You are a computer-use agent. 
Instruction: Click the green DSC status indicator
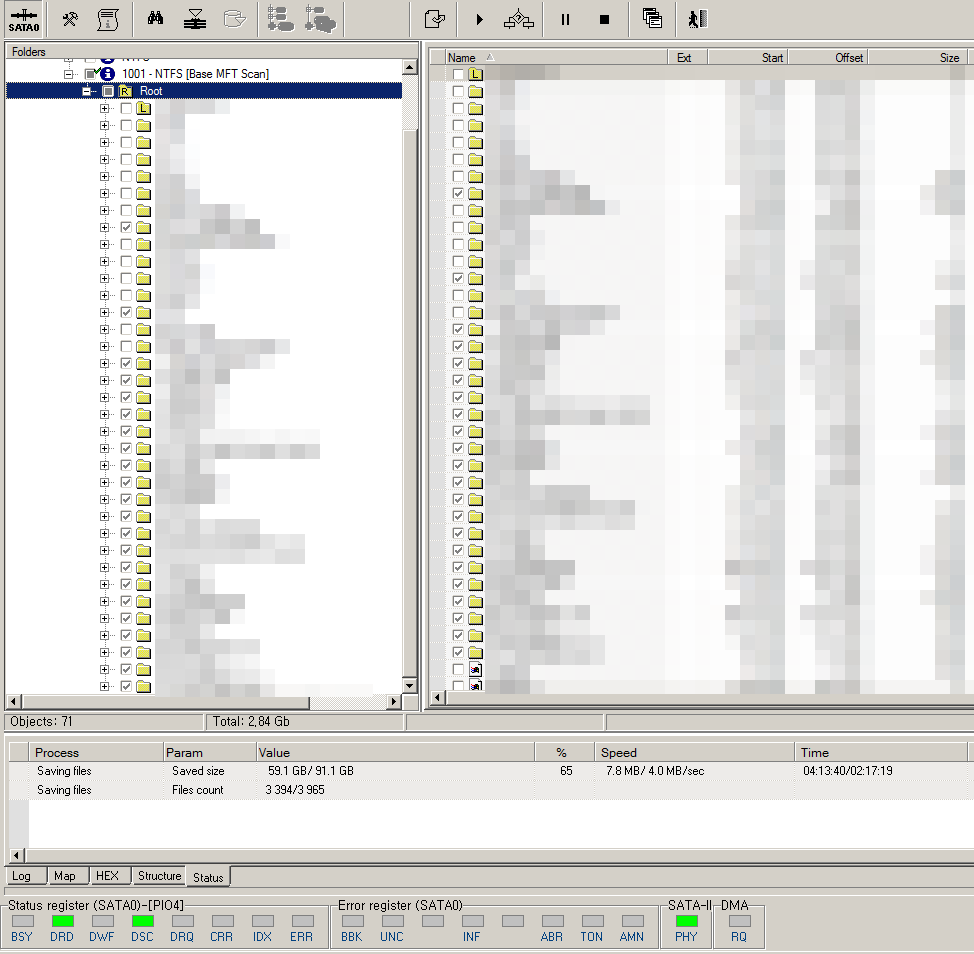tap(143, 921)
